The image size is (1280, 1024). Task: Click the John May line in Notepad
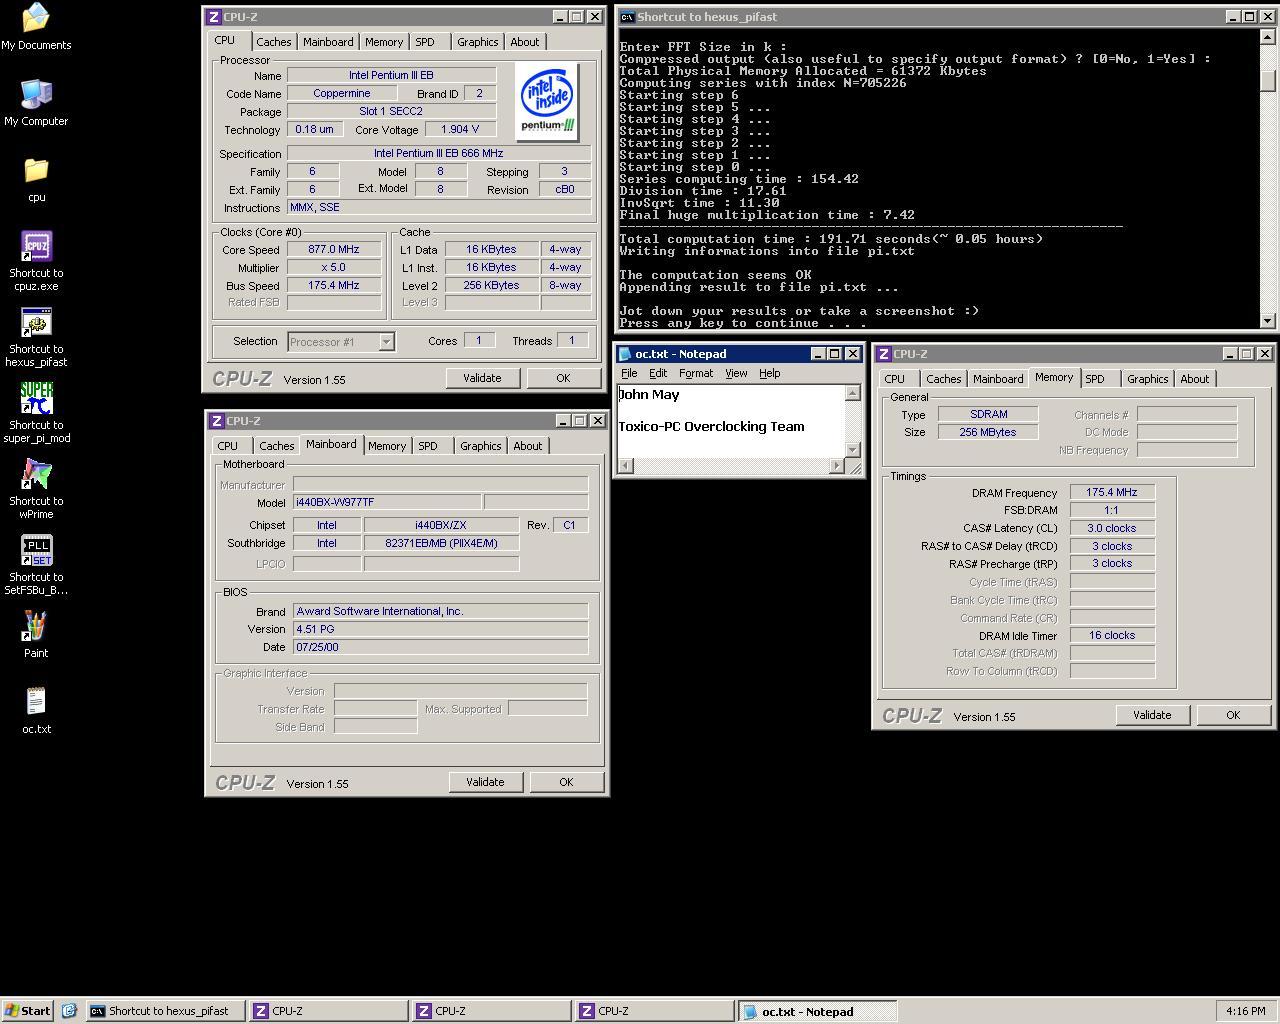click(x=649, y=395)
